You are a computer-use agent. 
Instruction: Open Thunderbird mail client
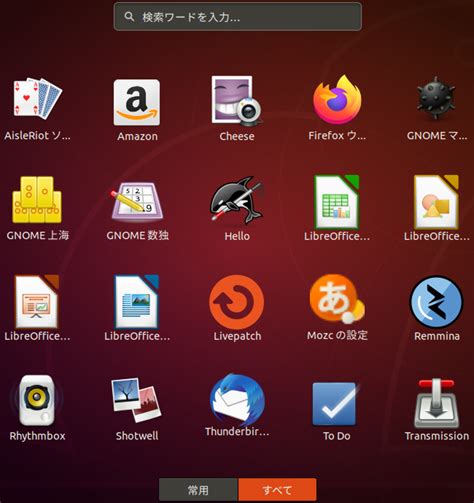(x=237, y=399)
